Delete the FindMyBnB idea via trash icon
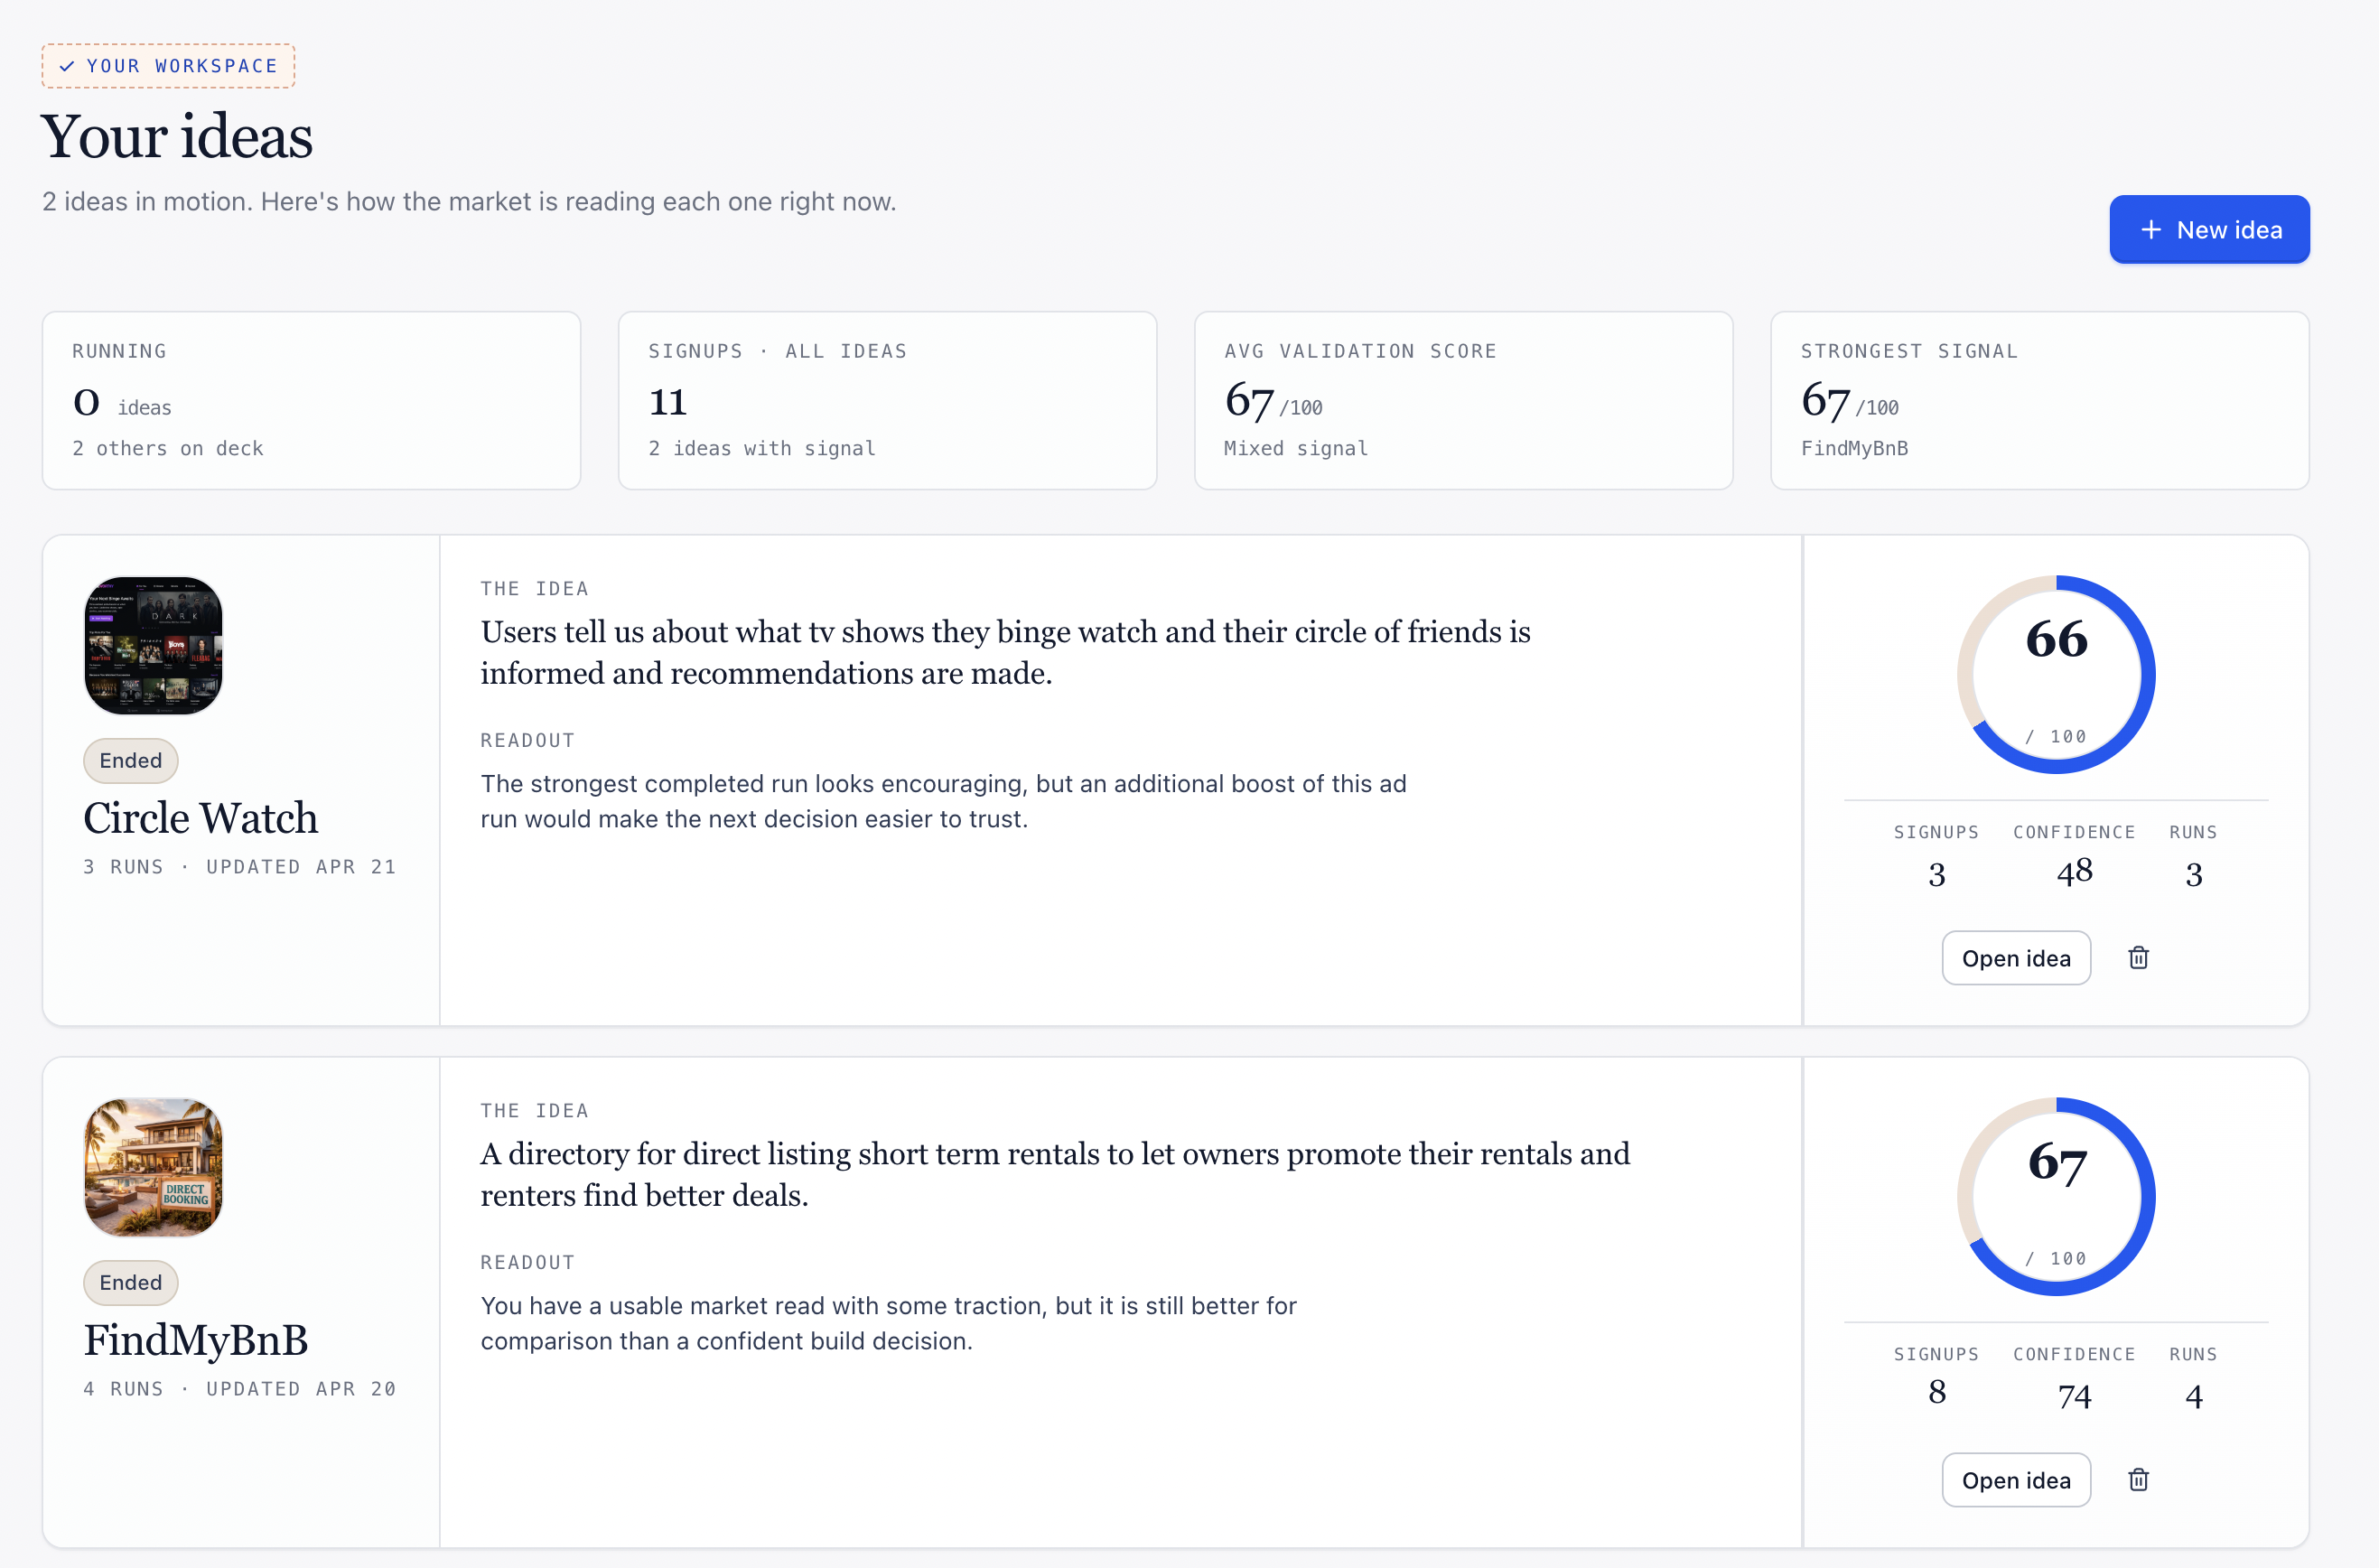The width and height of the screenshot is (2379, 1568). point(2138,1480)
